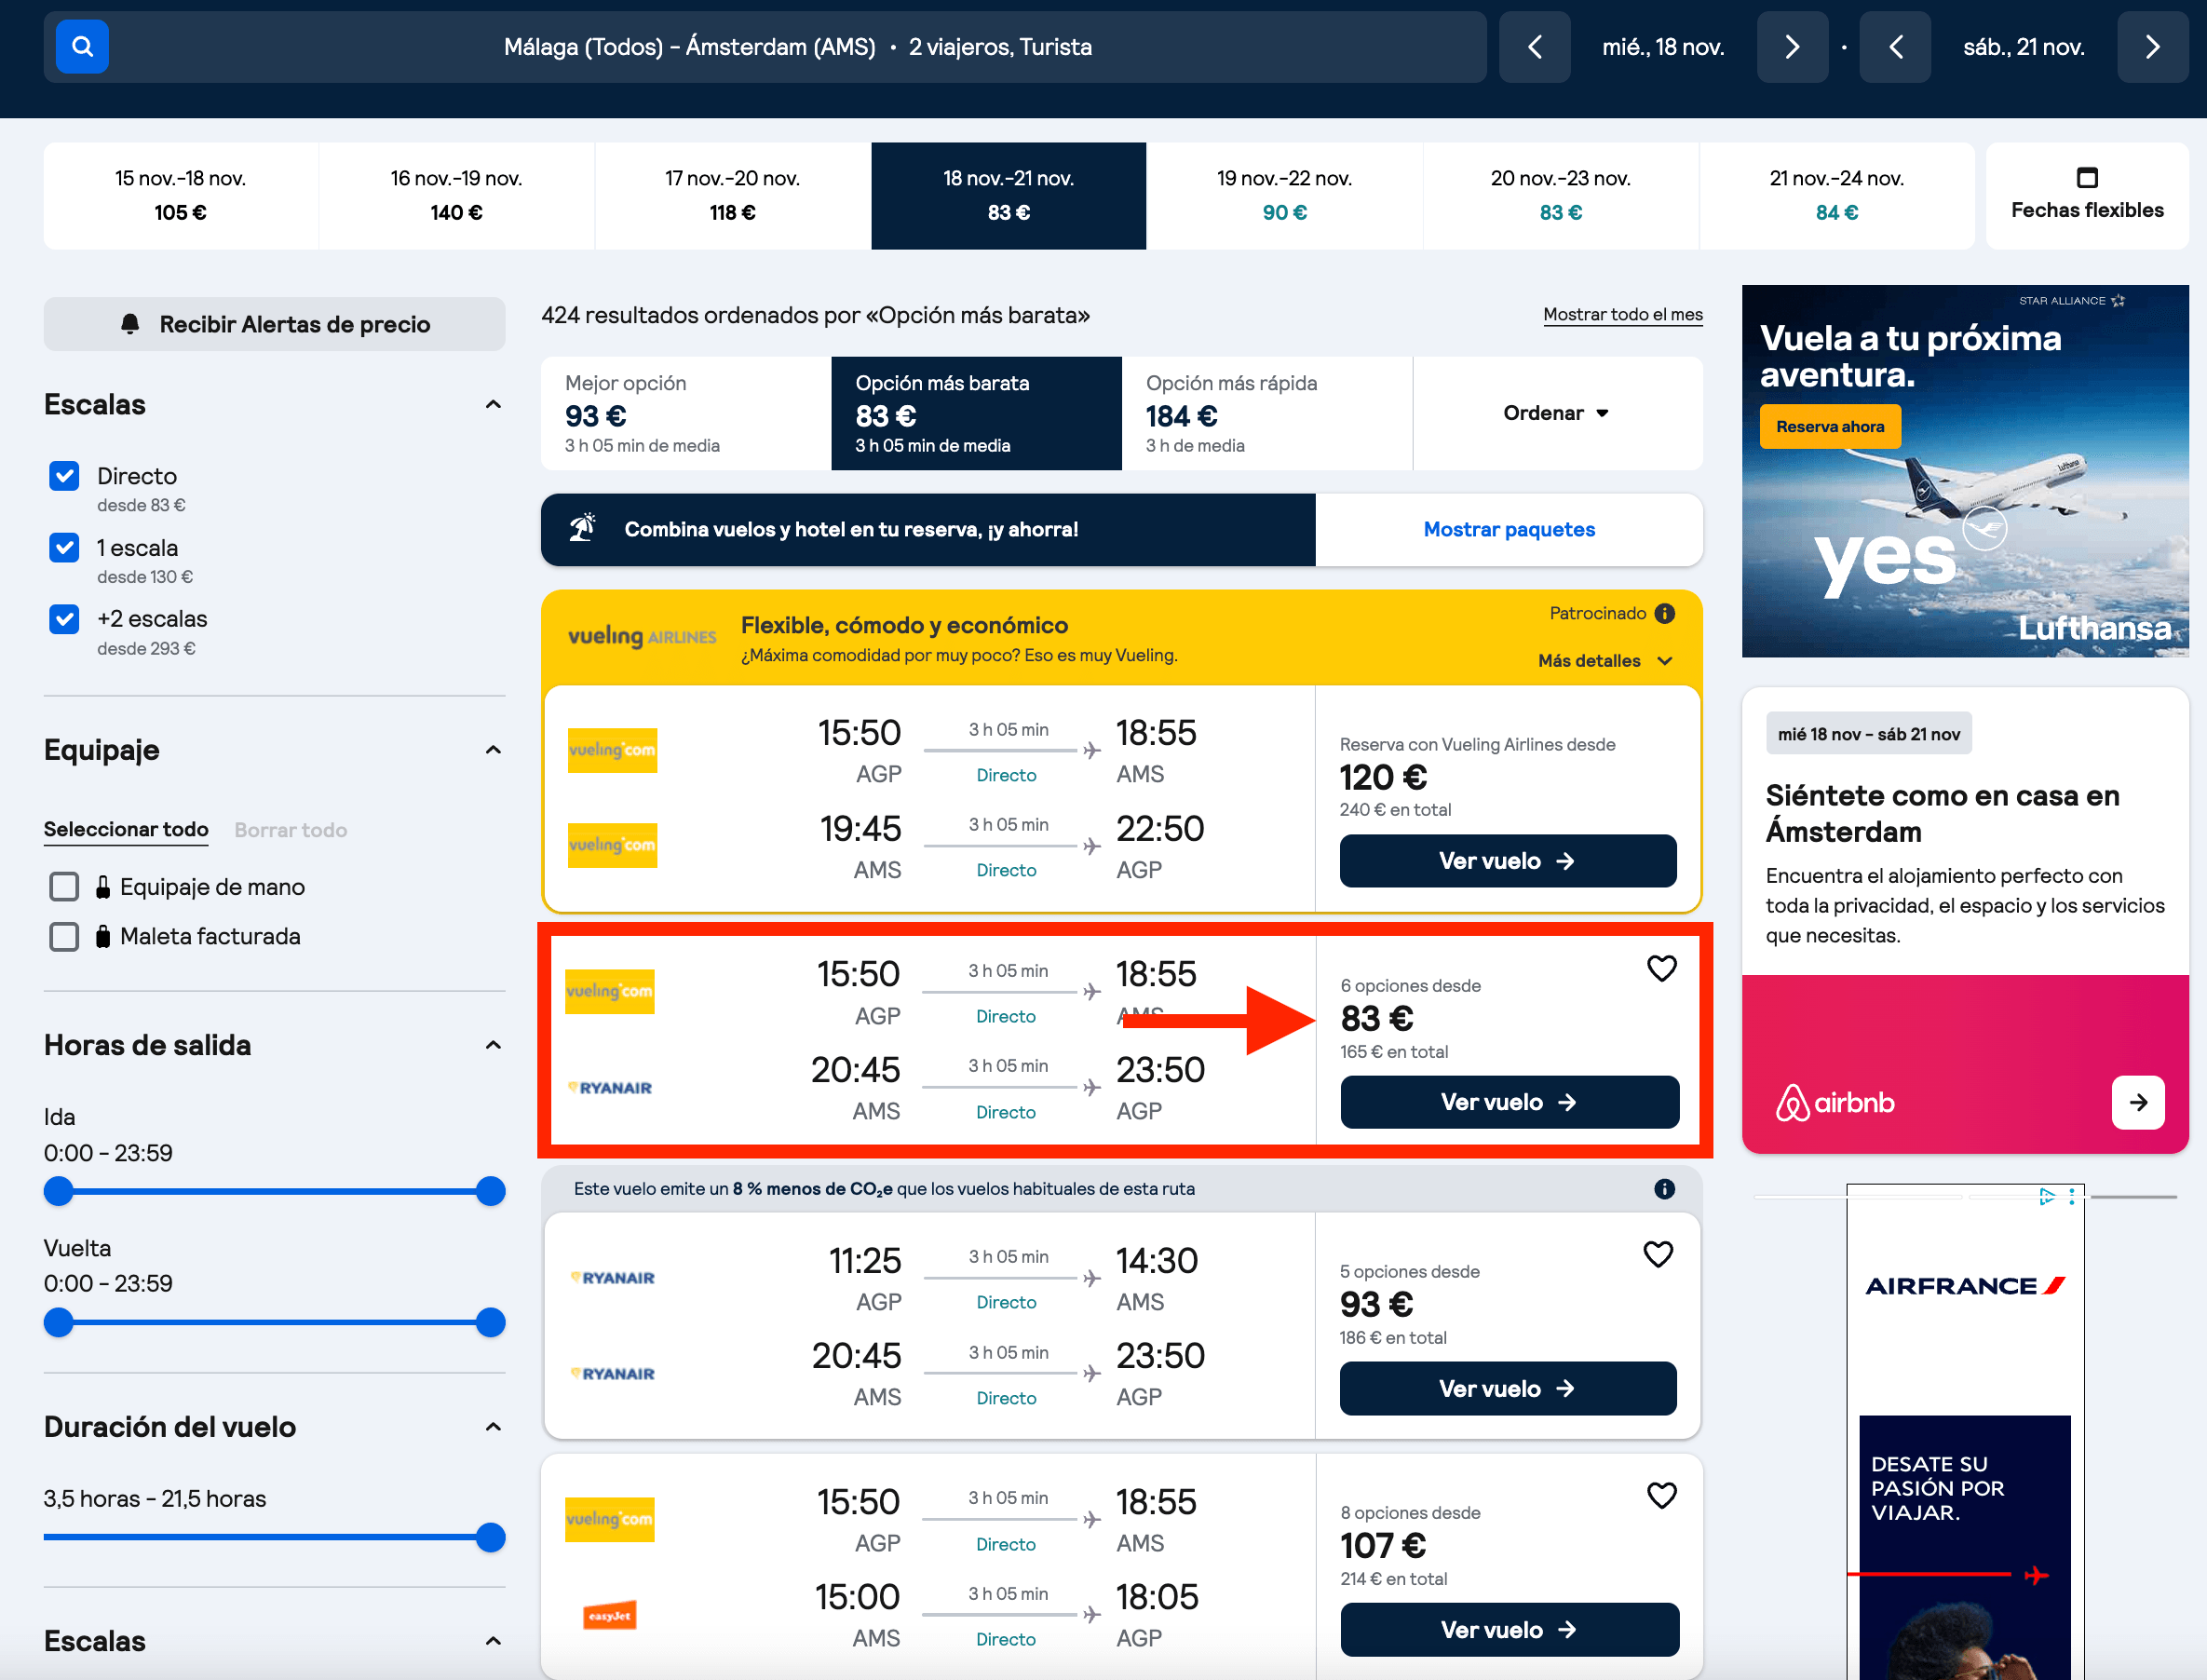Click the bell icon in price alerts

pos(130,324)
